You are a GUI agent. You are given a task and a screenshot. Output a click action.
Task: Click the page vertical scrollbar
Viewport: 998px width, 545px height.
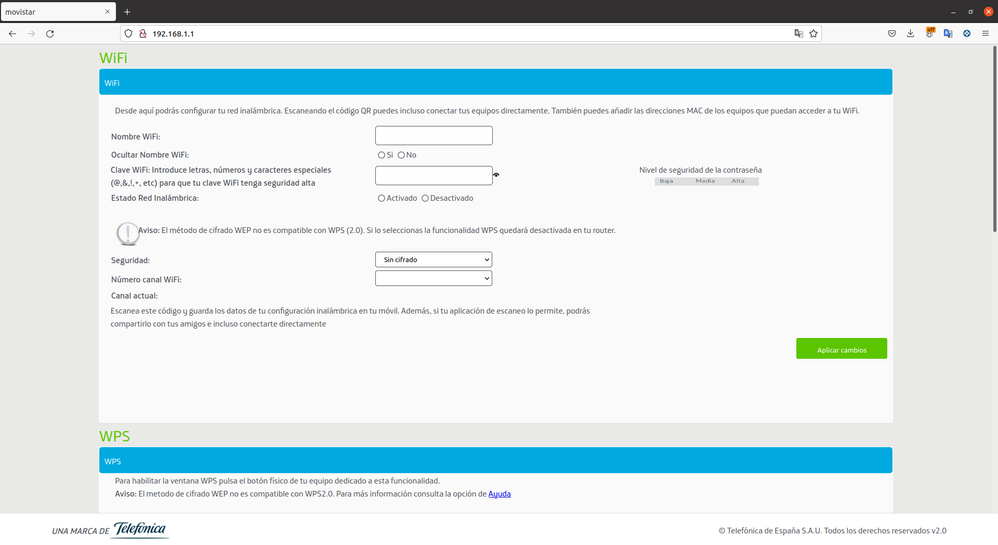pos(995,140)
